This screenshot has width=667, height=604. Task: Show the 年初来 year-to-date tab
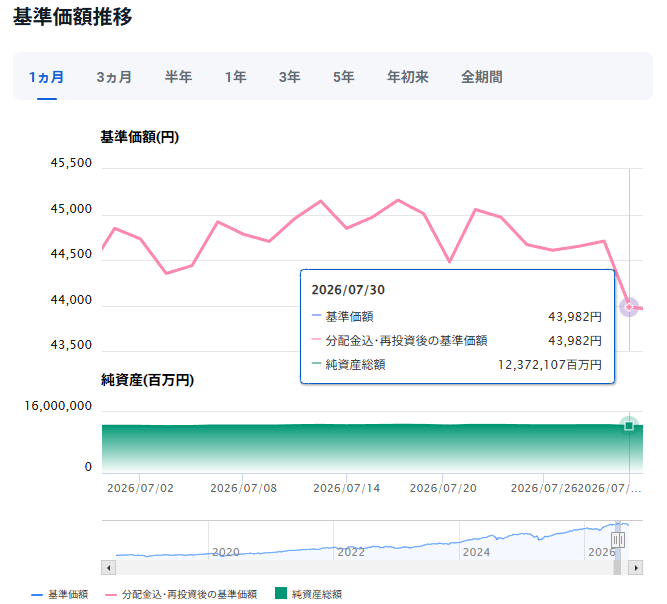pyautogui.click(x=408, y=77)
